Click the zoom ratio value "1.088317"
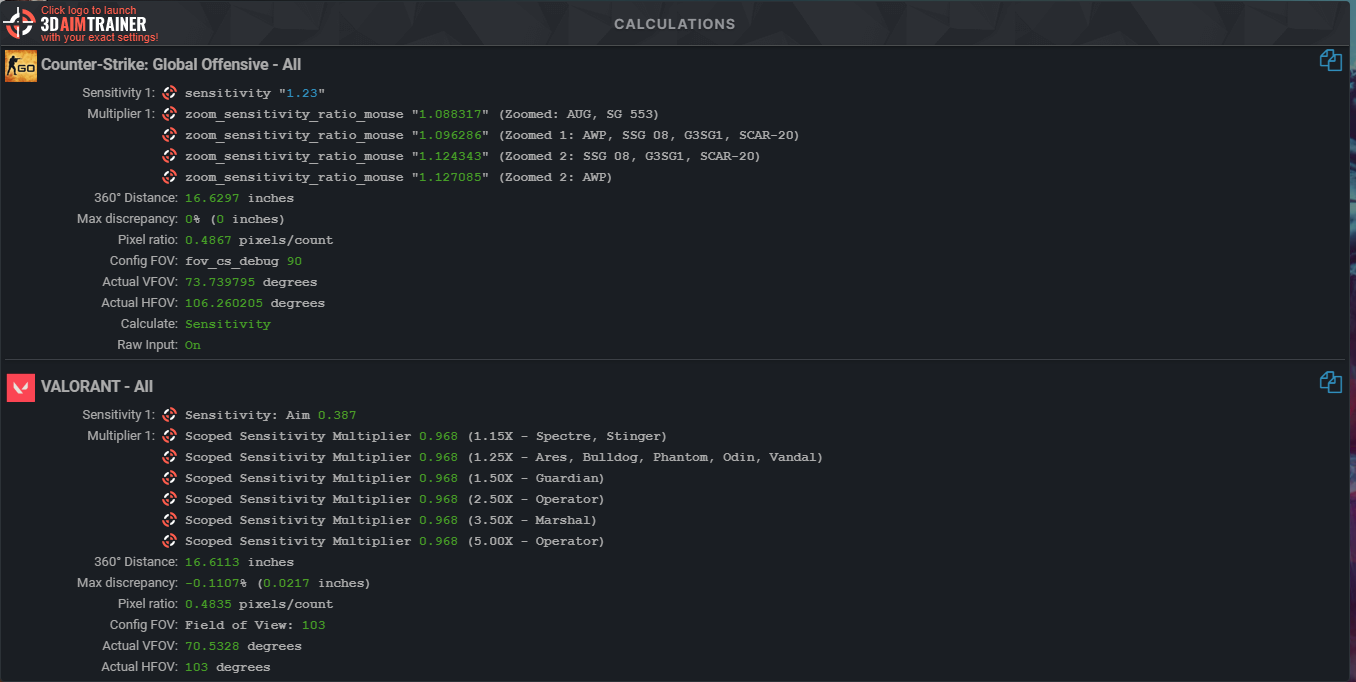Viewport: 1356px width, 682px height. pos(450,114)
